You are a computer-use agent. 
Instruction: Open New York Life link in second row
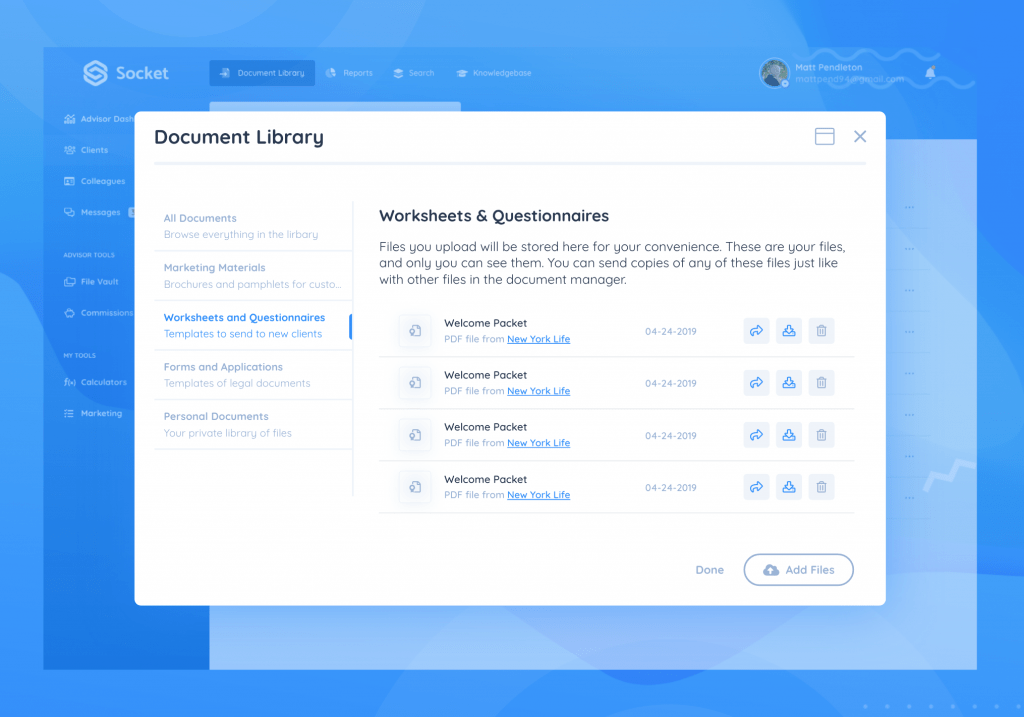pos(539,390)
